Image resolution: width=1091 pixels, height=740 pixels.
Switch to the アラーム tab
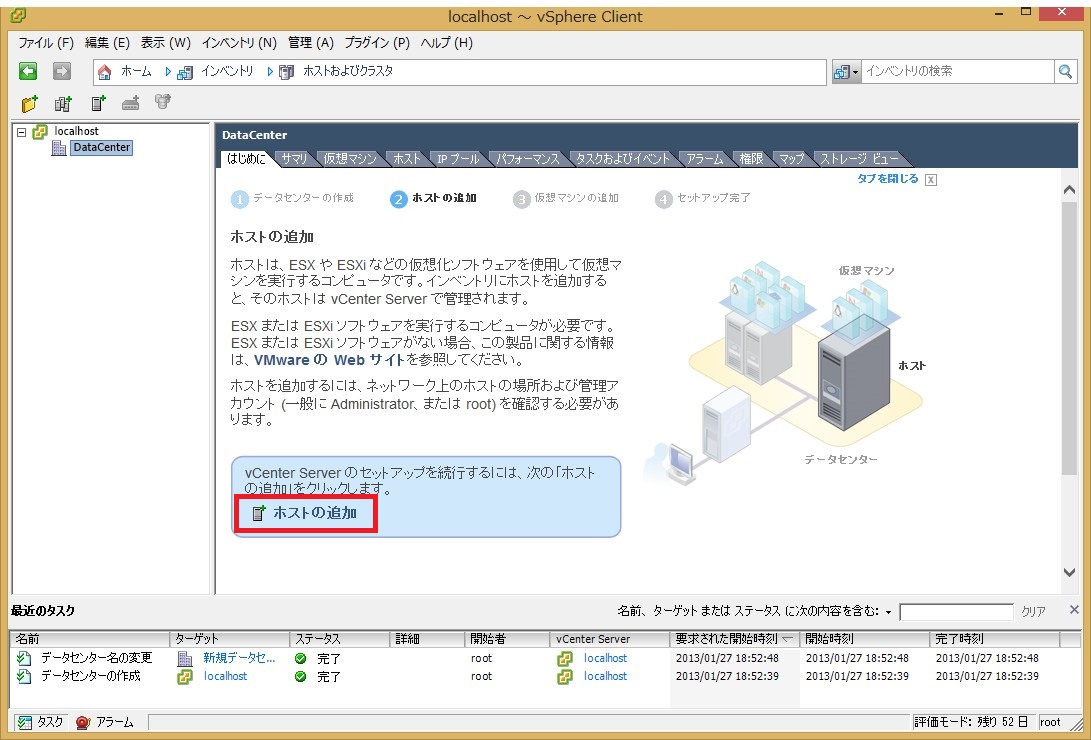pos(705,159)
